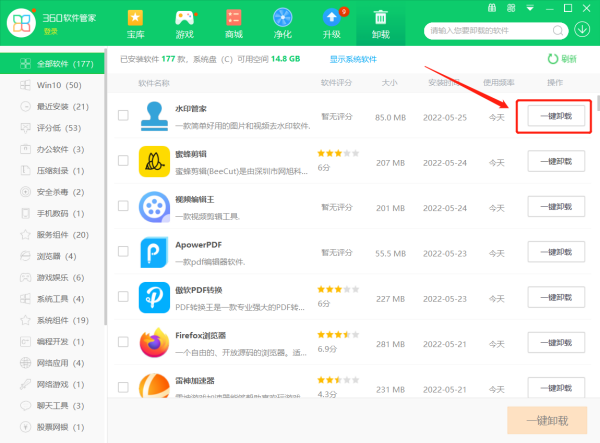Image resolution: width=600 pixels, height=443 pixels.
Task: Open the 净化 fan icon tab
Action: pyautogui.click(x=282, y=24)
